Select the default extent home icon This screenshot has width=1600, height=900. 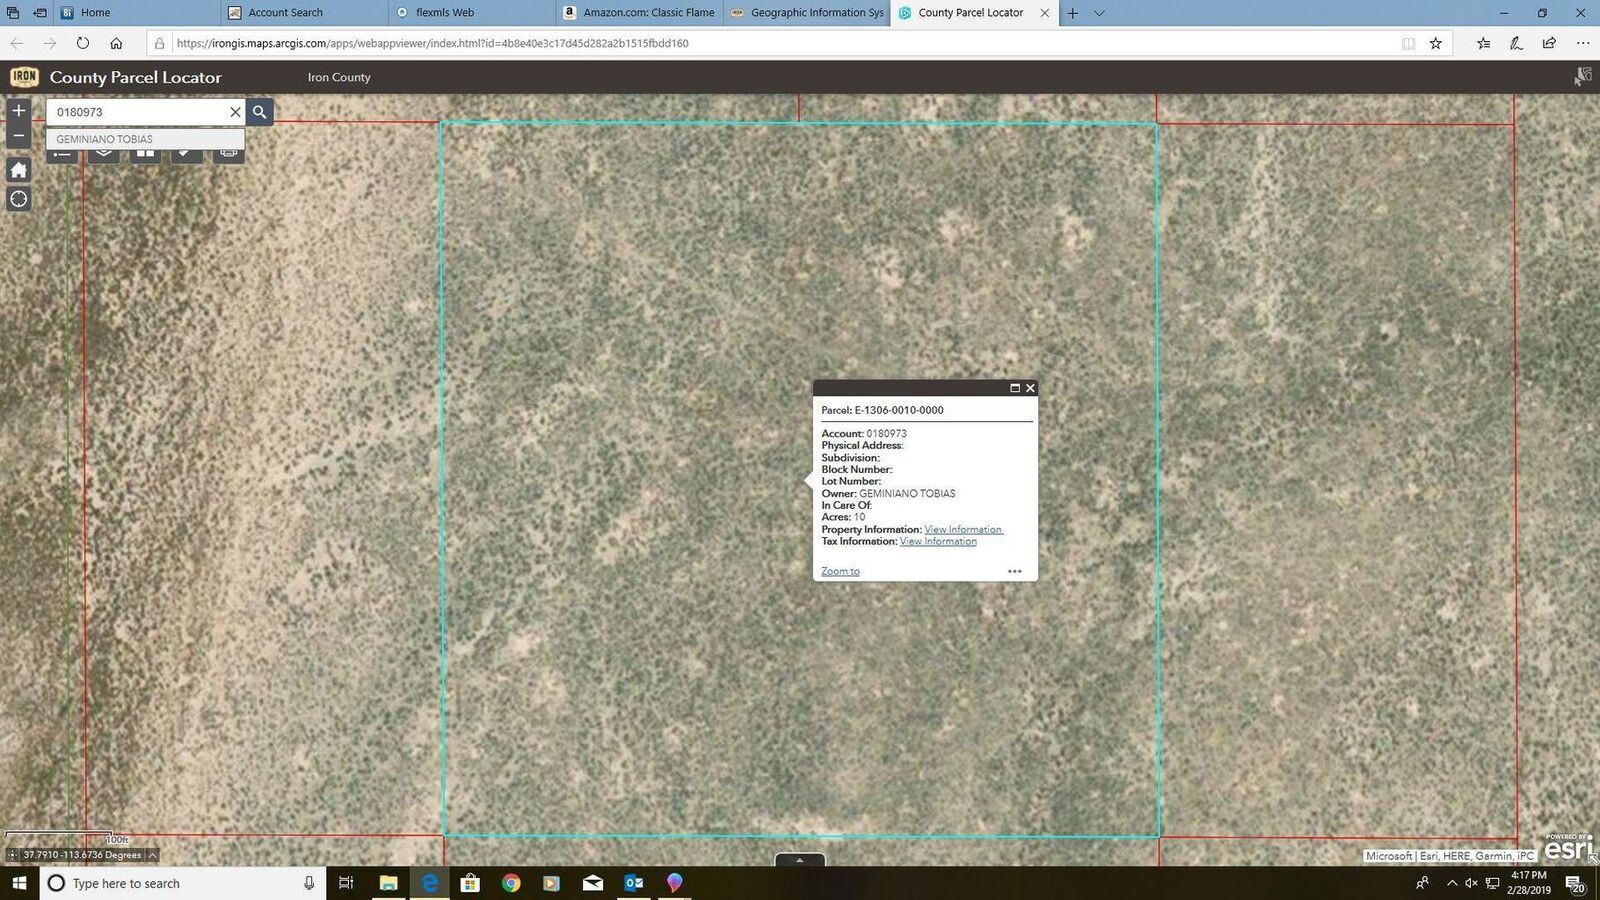point(18,170)
